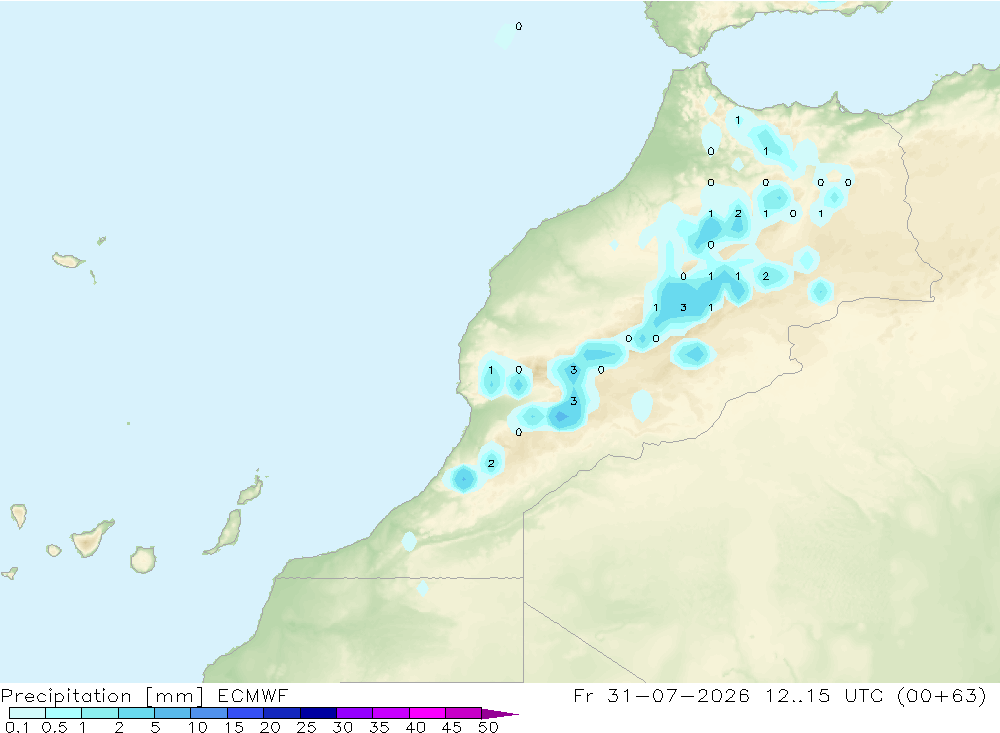This screenshot has width=1000, height=733.
Task: Select the 35–40 mm legend color box
Action: pos(391,713)
